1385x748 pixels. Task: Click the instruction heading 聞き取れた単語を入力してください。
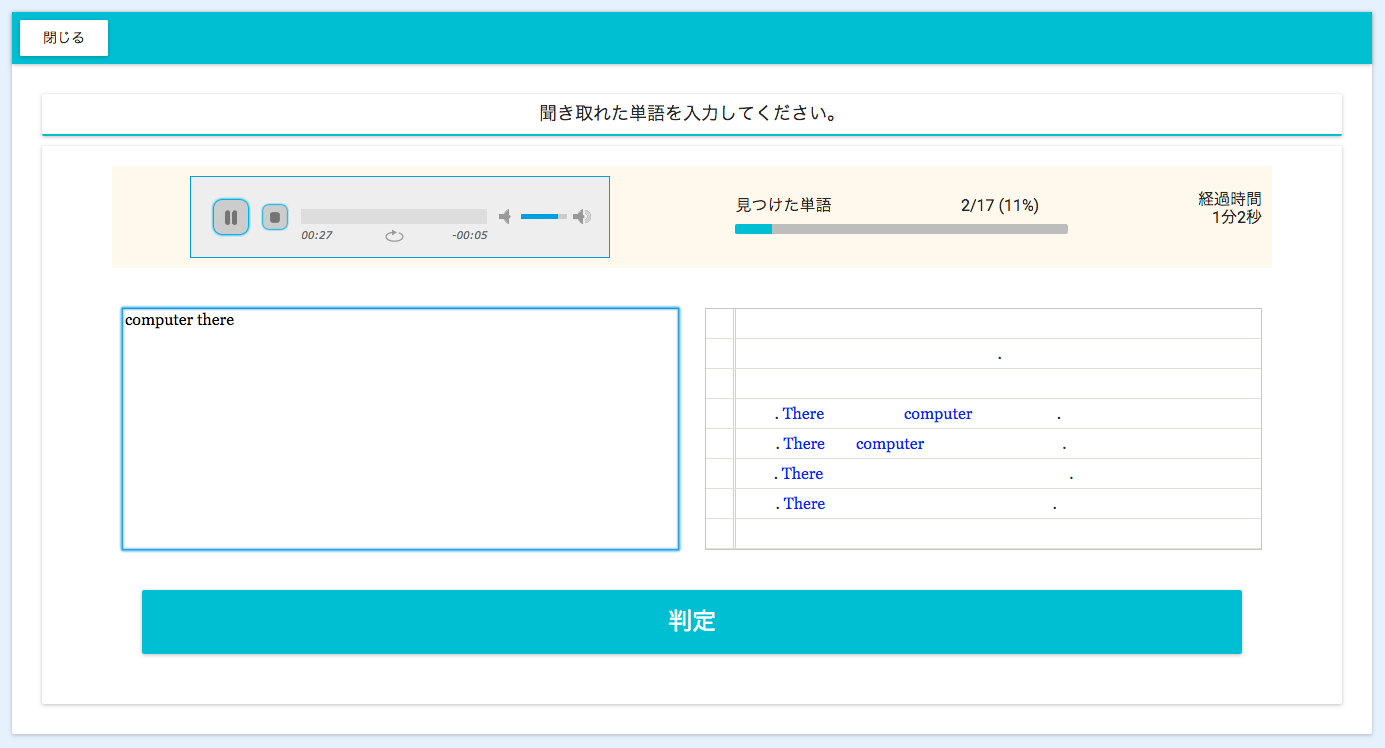click(688, 113)
